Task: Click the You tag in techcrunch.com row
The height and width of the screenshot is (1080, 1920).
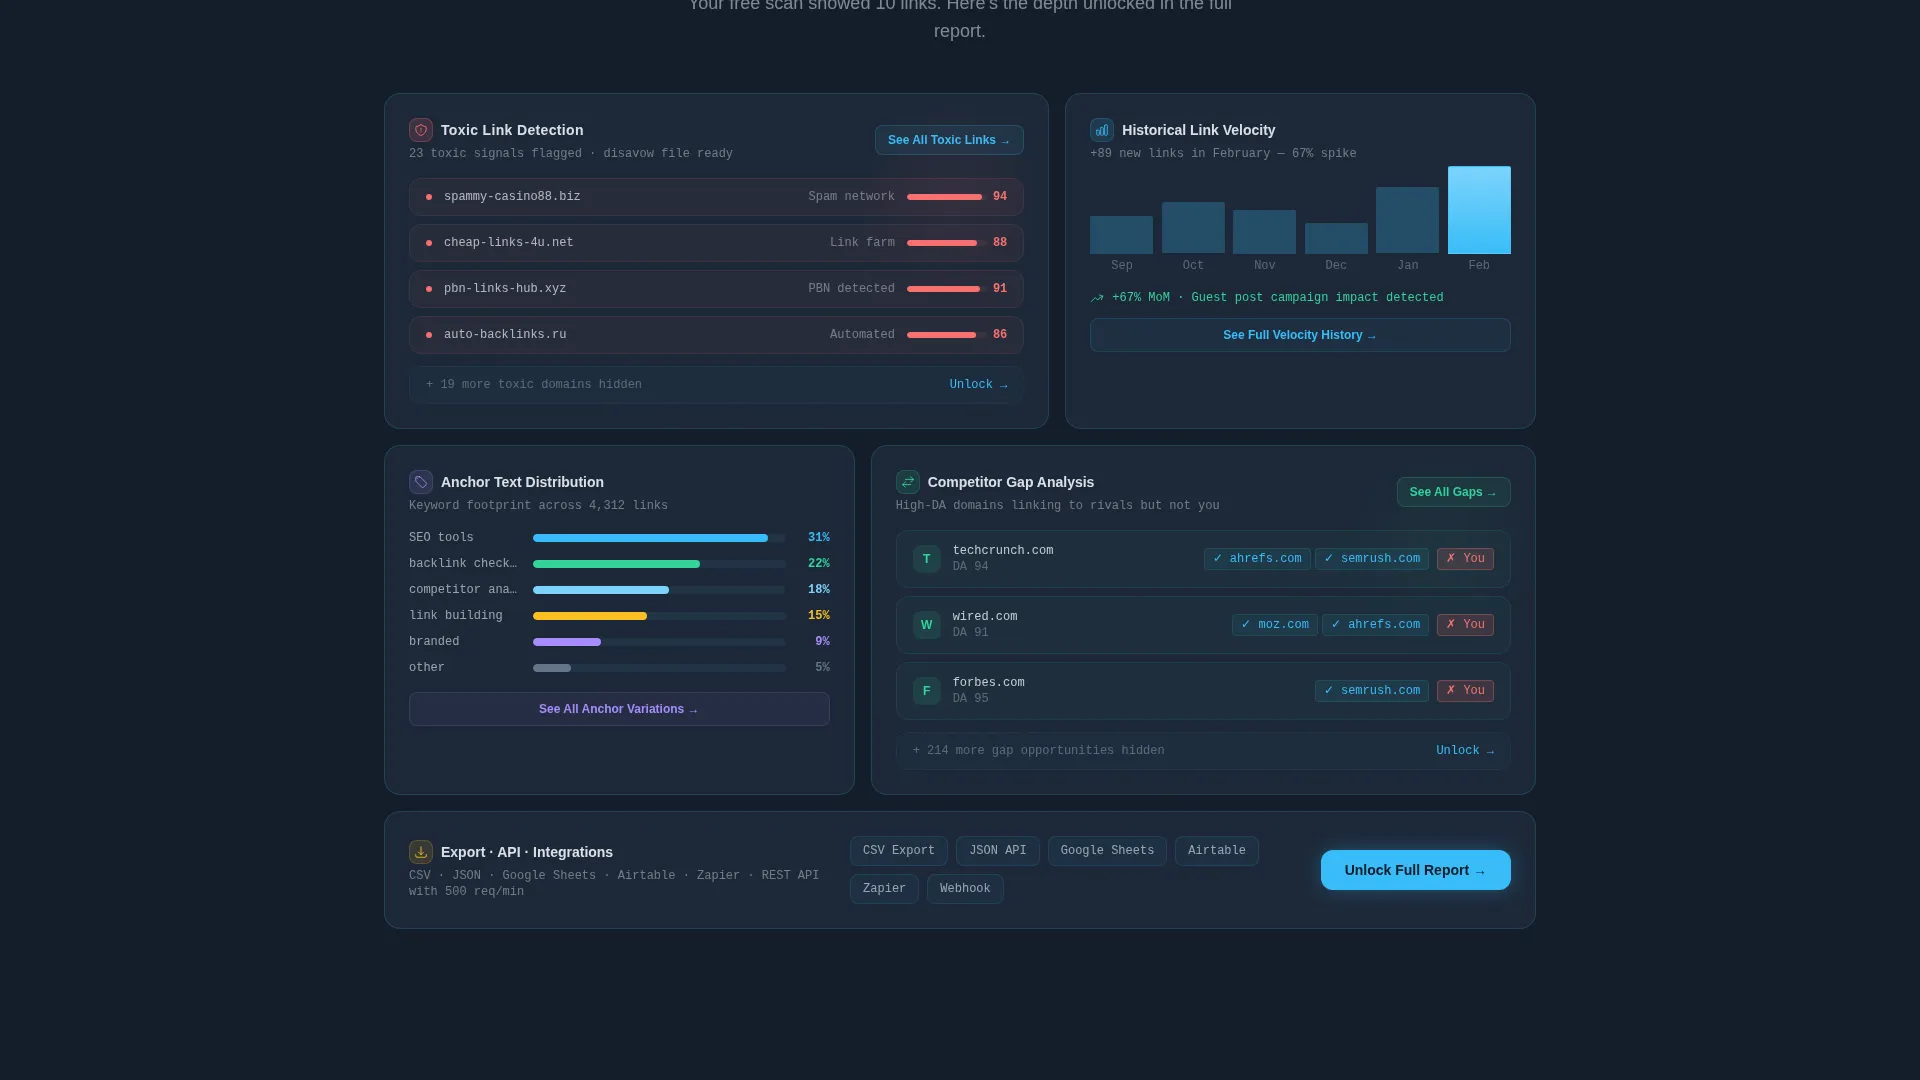Action: 1465,559
